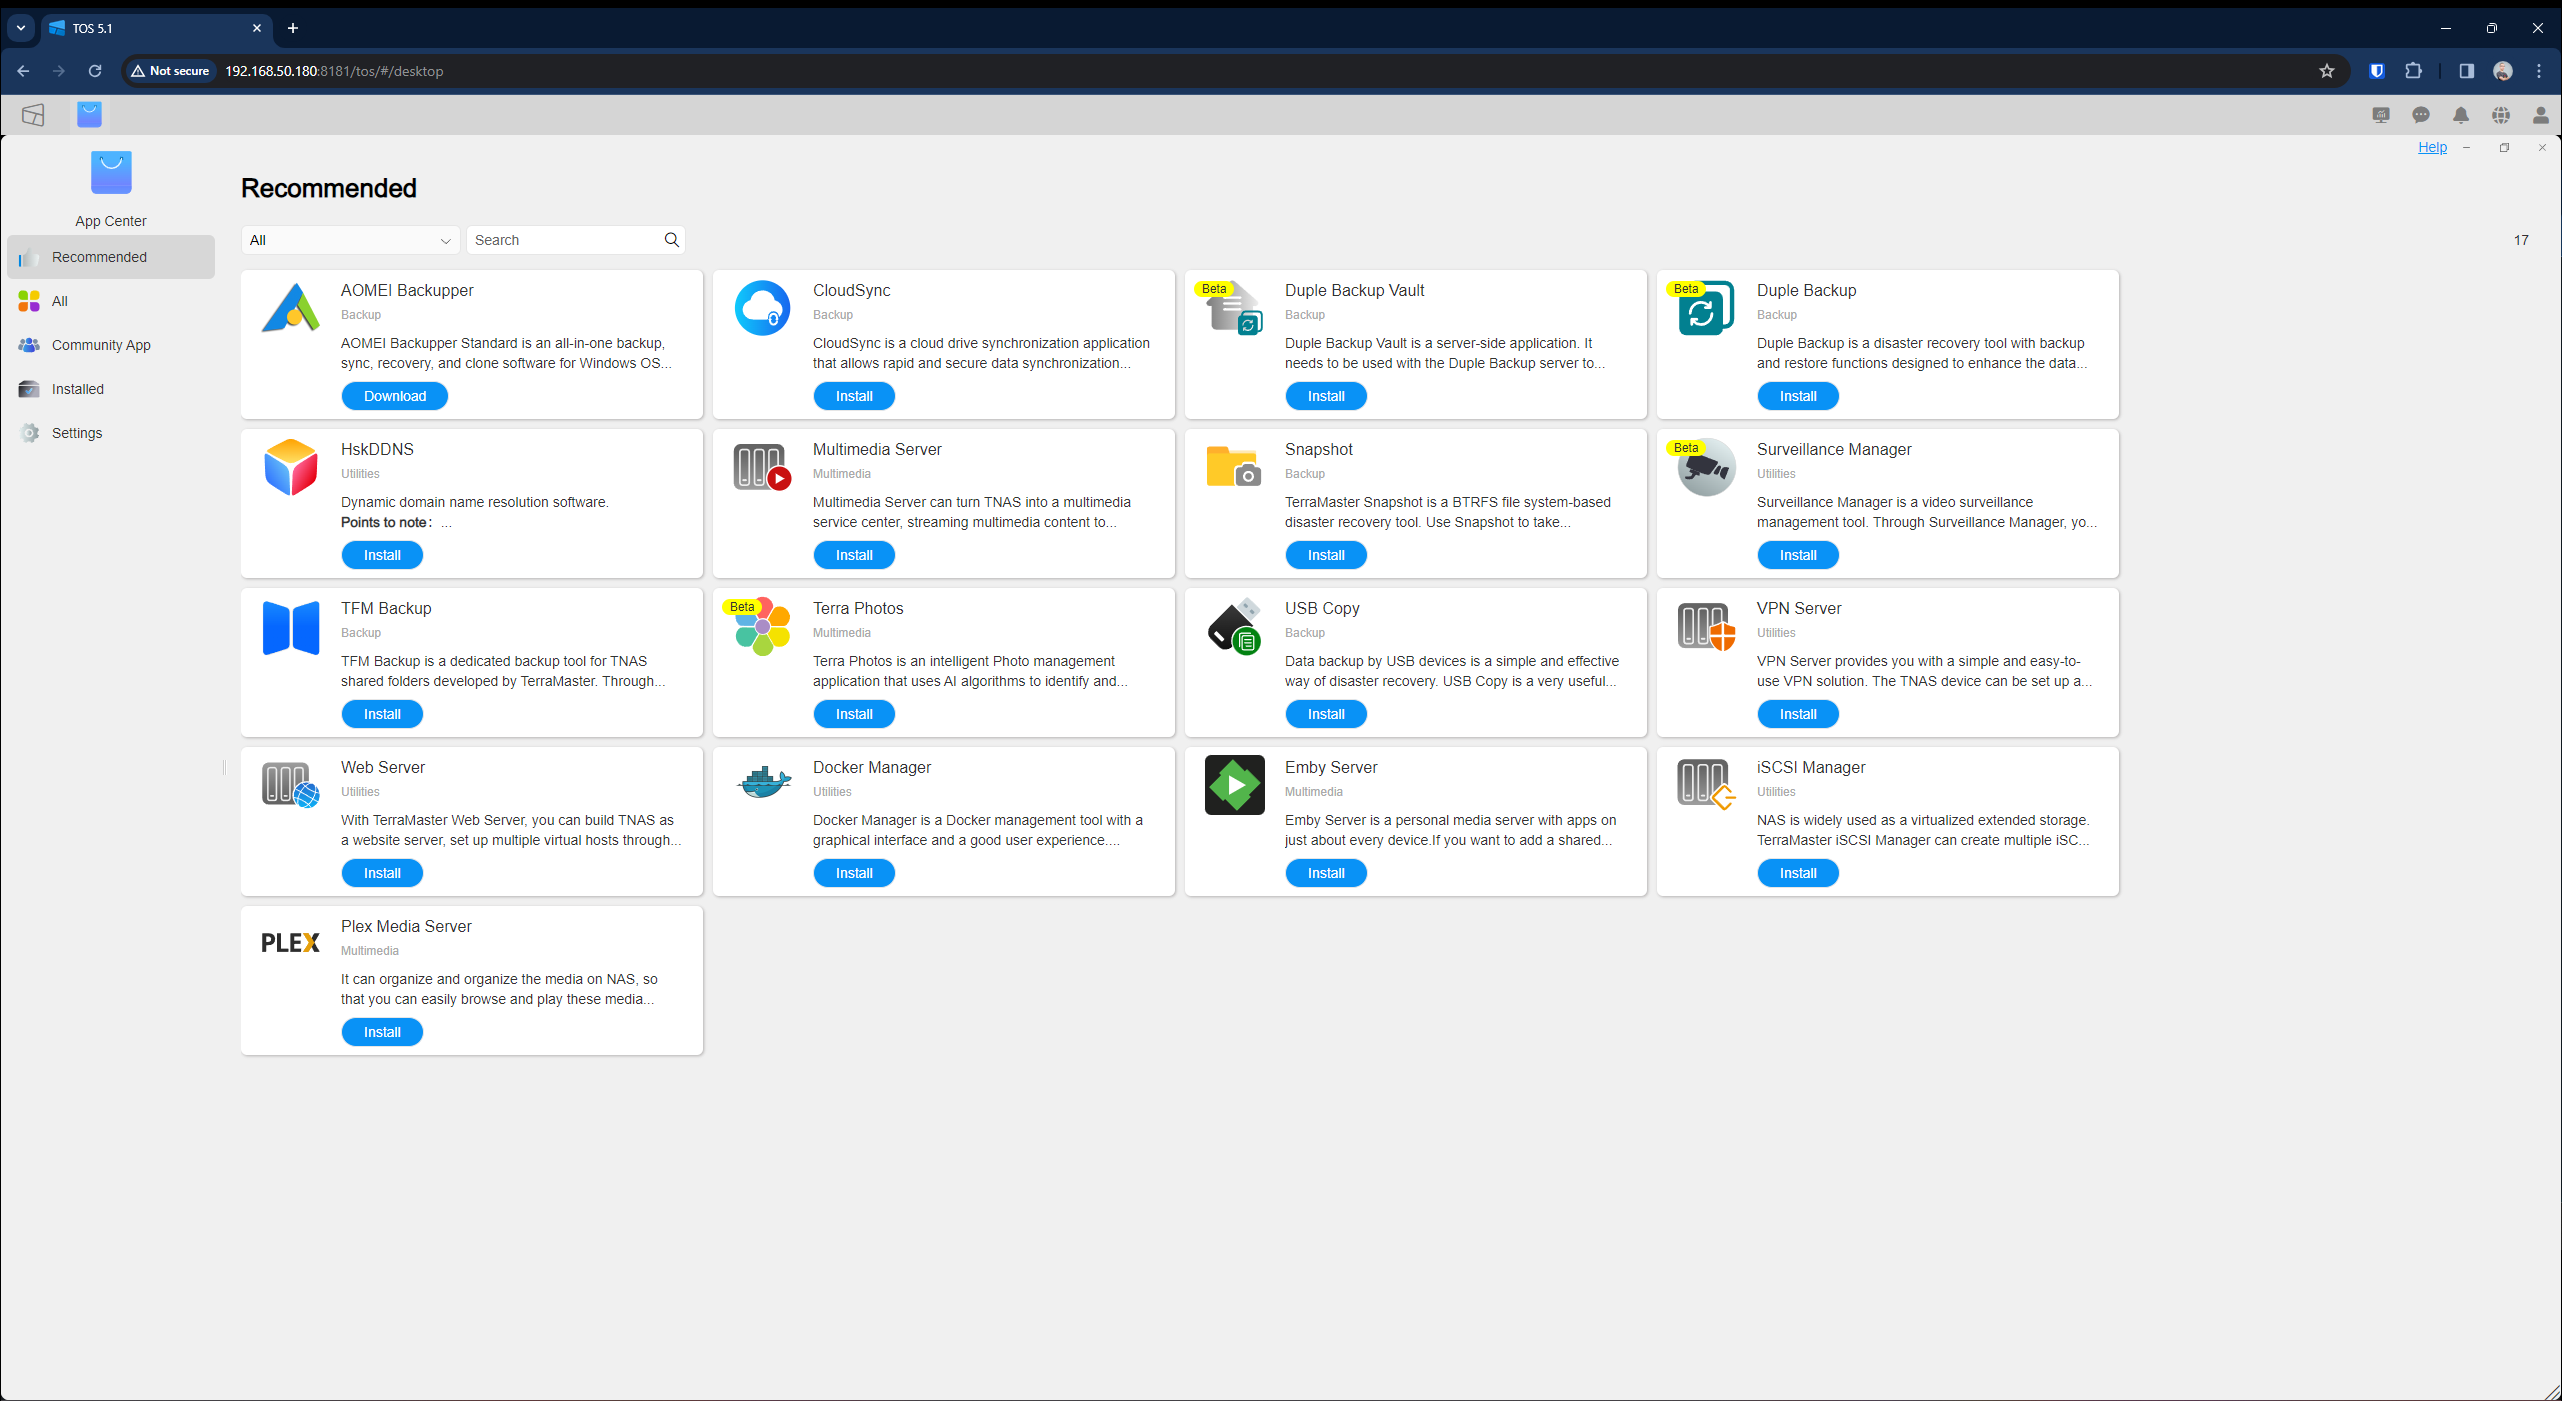
Task: Expand the All category dropdown
Action: 351,240
